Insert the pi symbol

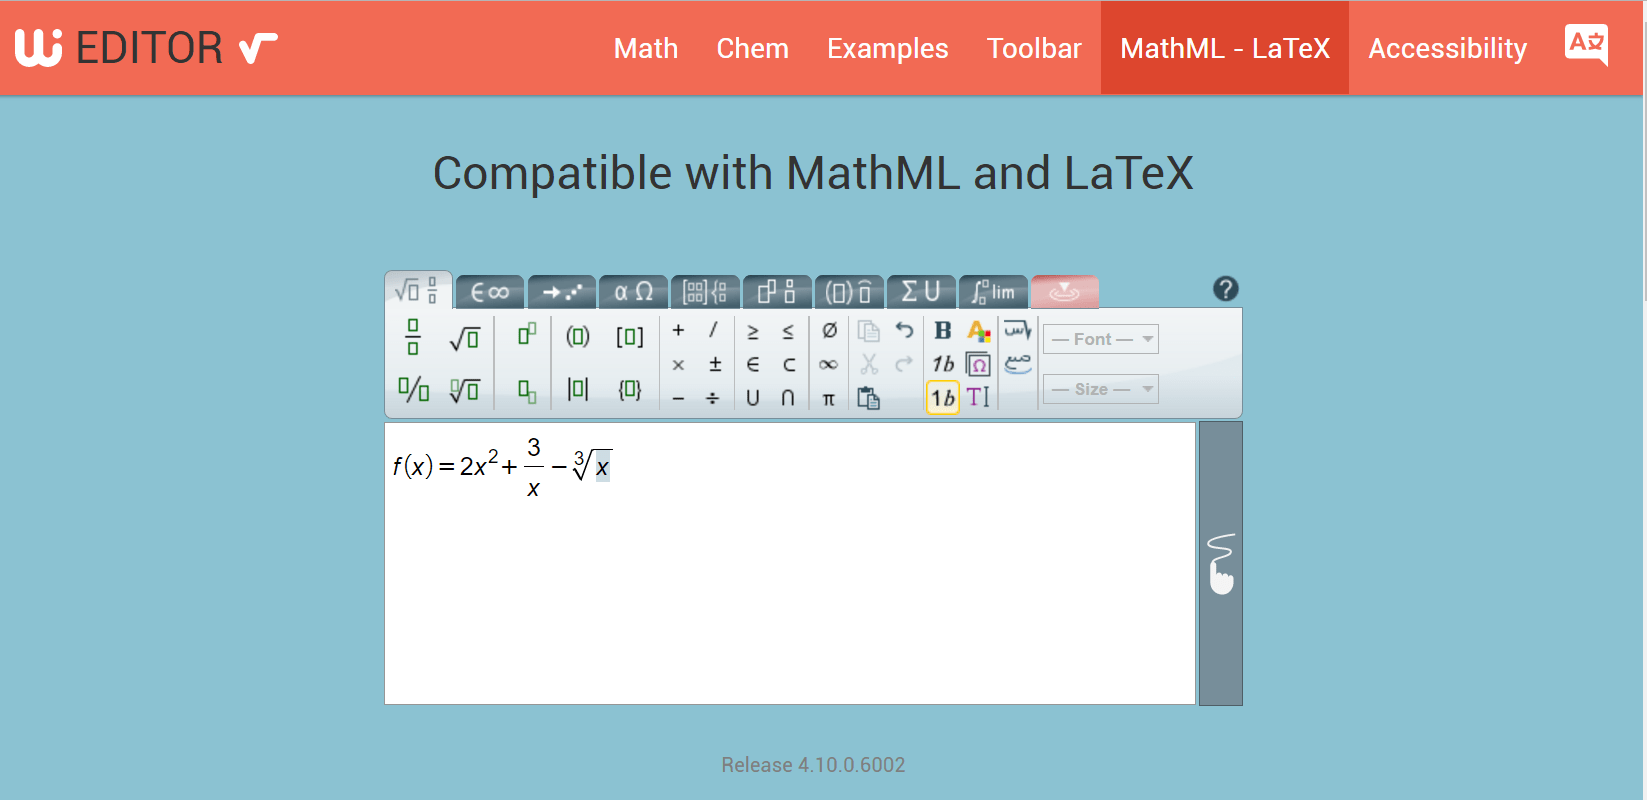[x=829, y=398]
